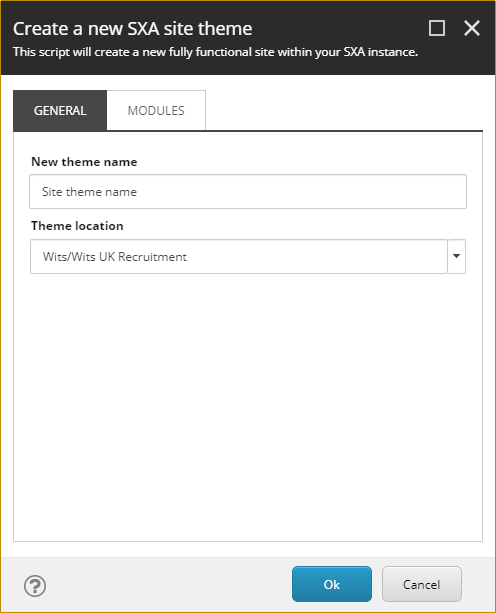This screenshot has width=496, height=613.
Task: Focus the Site theme name input field
Action: [248, 192]
